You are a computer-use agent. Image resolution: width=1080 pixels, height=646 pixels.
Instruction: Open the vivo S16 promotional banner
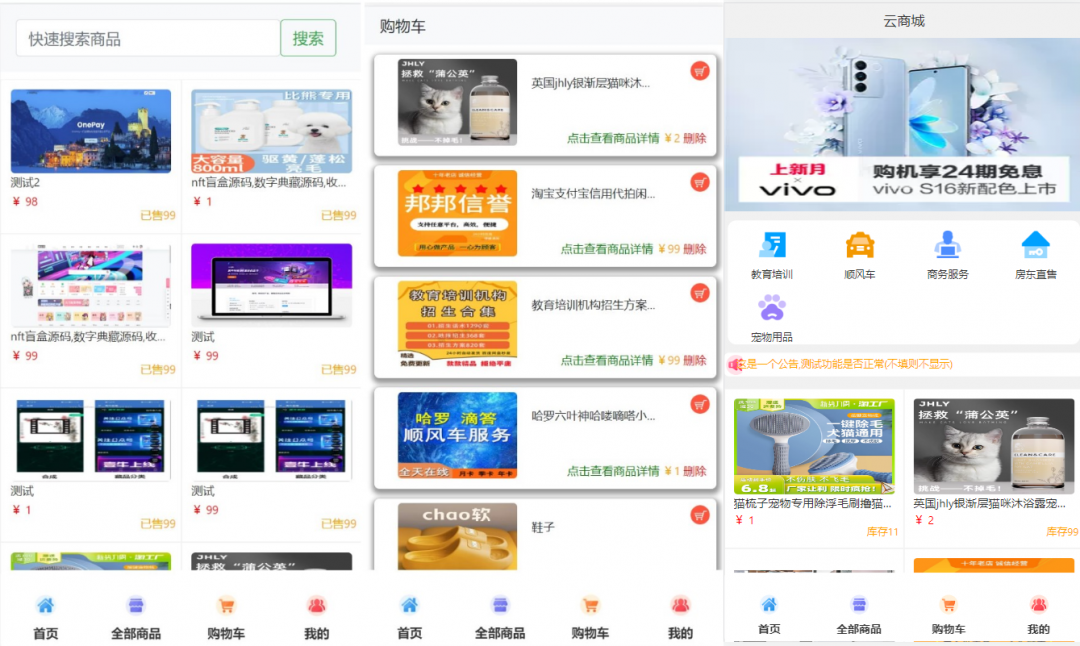point(901,124)
